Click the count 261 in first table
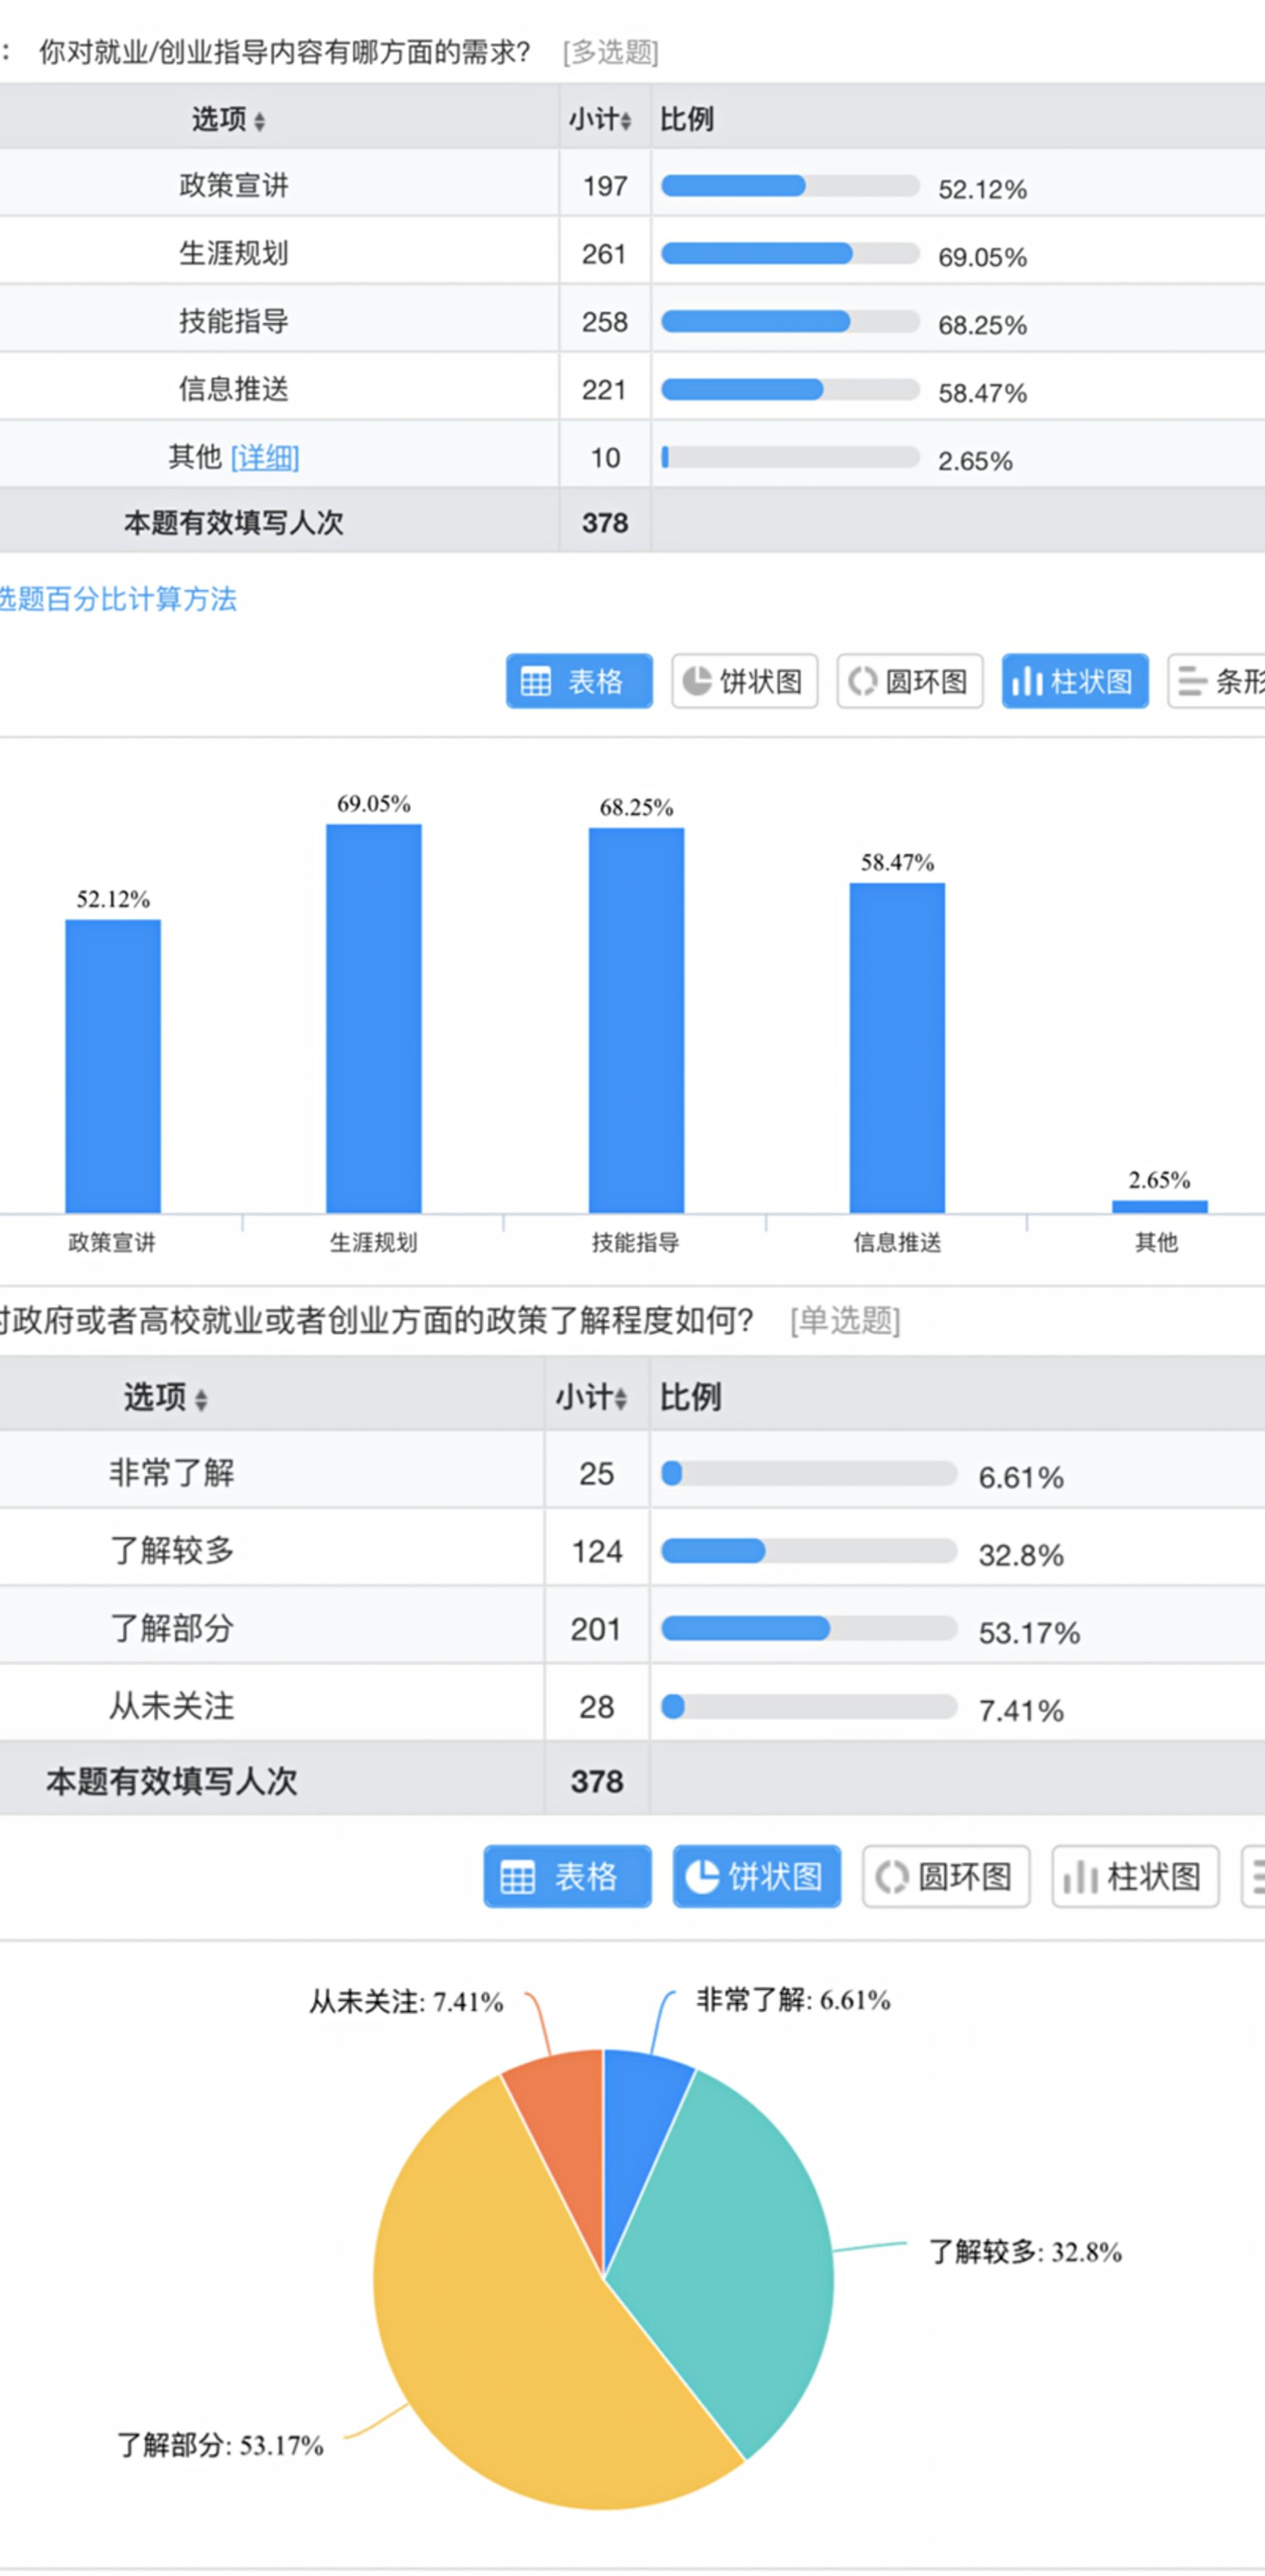This screenshot has width=1265, height=2576. coord(605,254)
